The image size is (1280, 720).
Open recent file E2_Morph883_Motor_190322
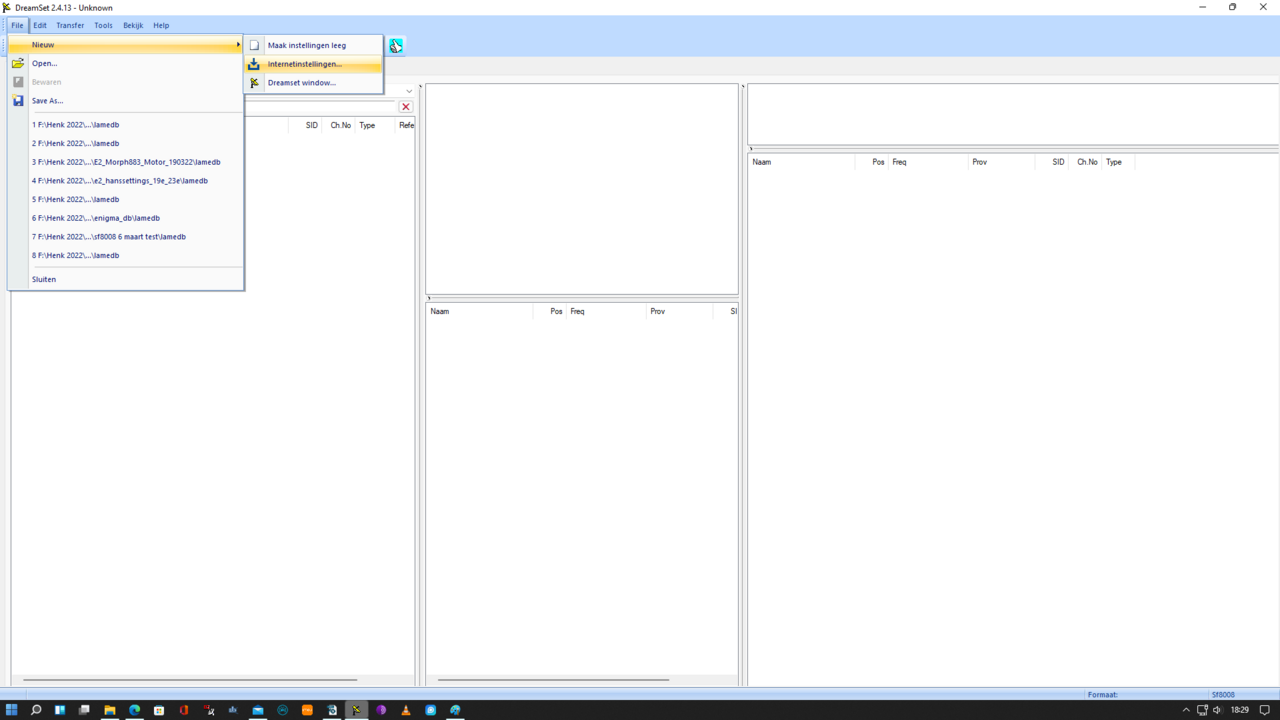[x=126, y=162]
